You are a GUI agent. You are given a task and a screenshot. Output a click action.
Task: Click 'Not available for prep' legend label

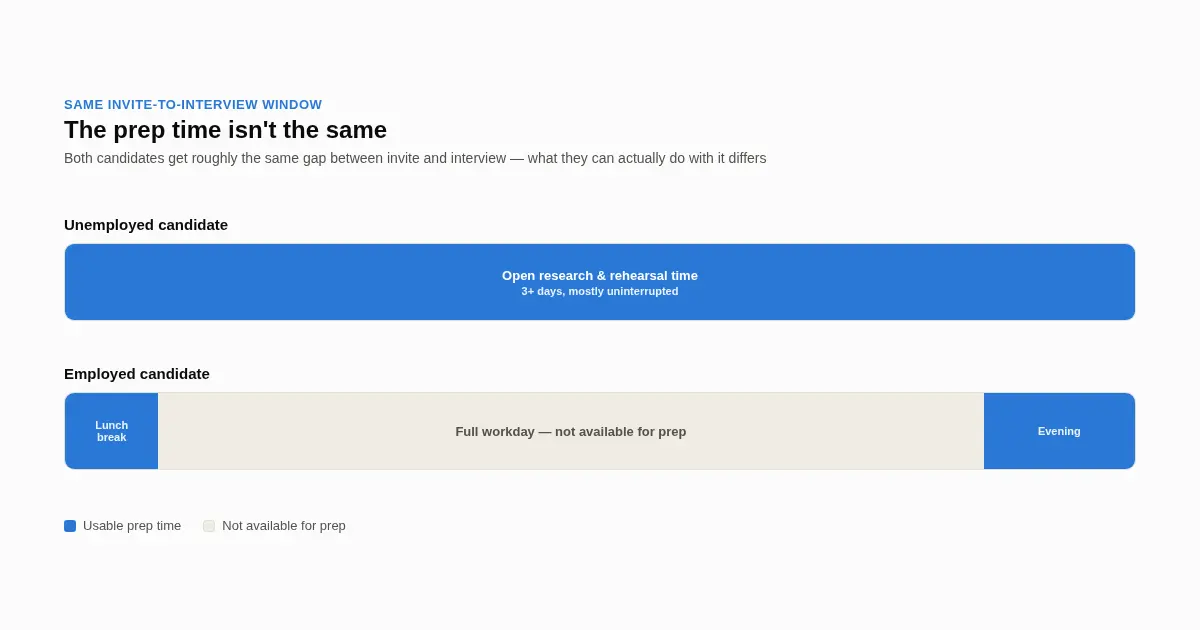click(284, 526)
